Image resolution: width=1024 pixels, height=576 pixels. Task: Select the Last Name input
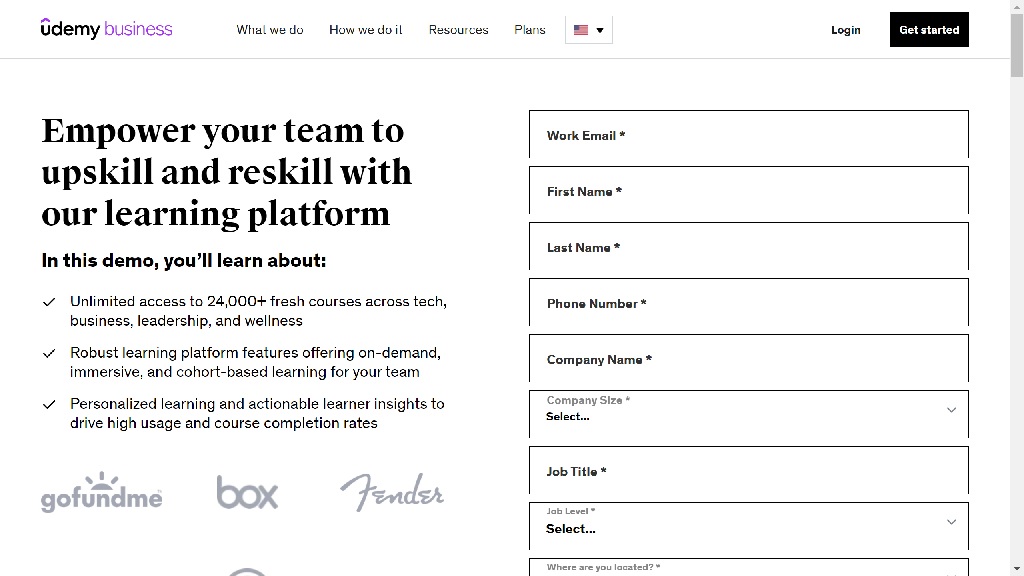748,247
